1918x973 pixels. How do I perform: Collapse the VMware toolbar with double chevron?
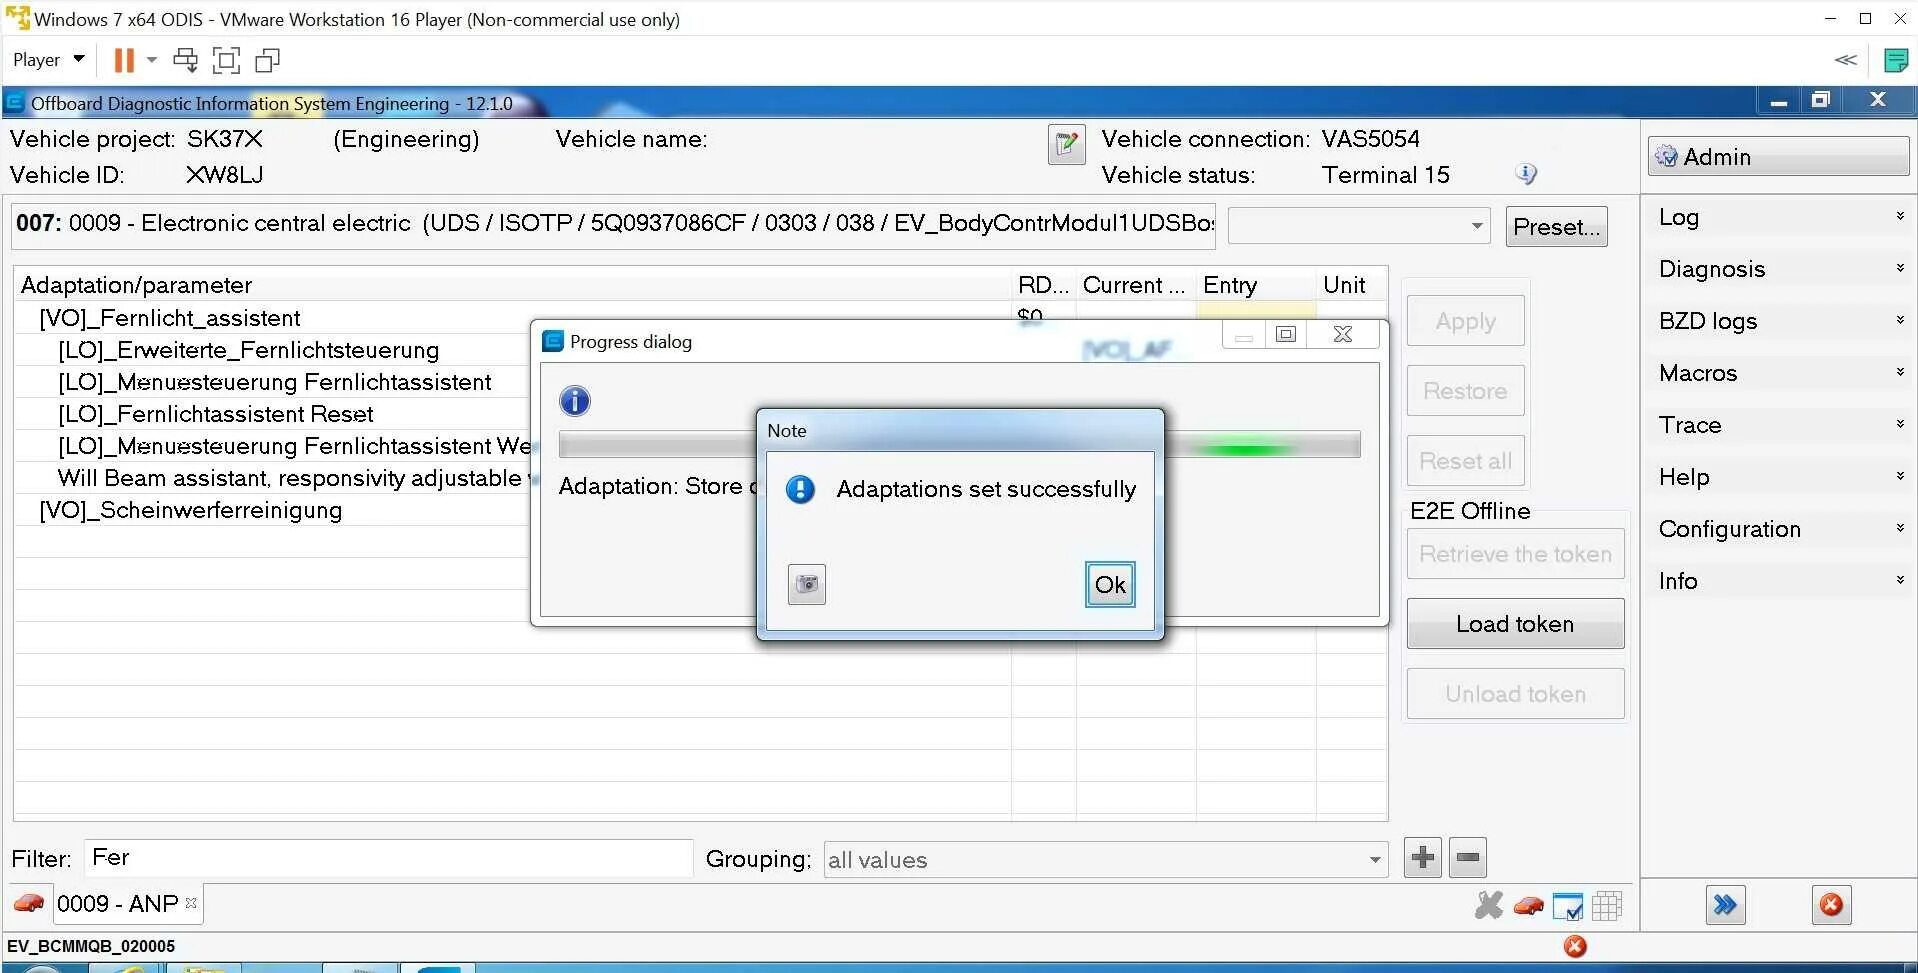1846,60
